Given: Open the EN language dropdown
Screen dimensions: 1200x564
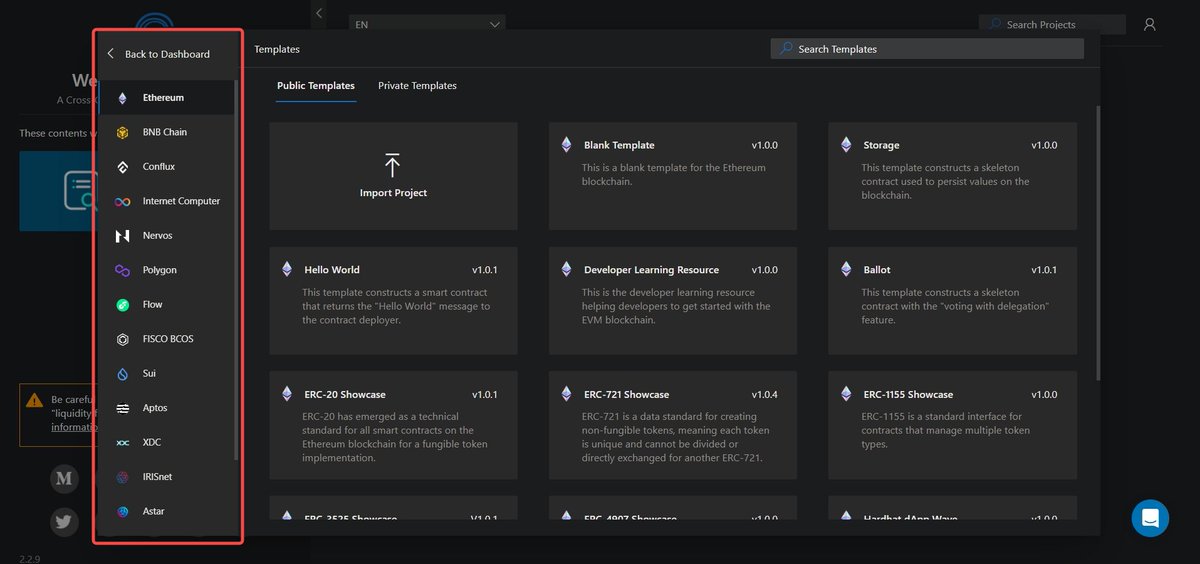Looking at the screenshot, I should 427,24.
